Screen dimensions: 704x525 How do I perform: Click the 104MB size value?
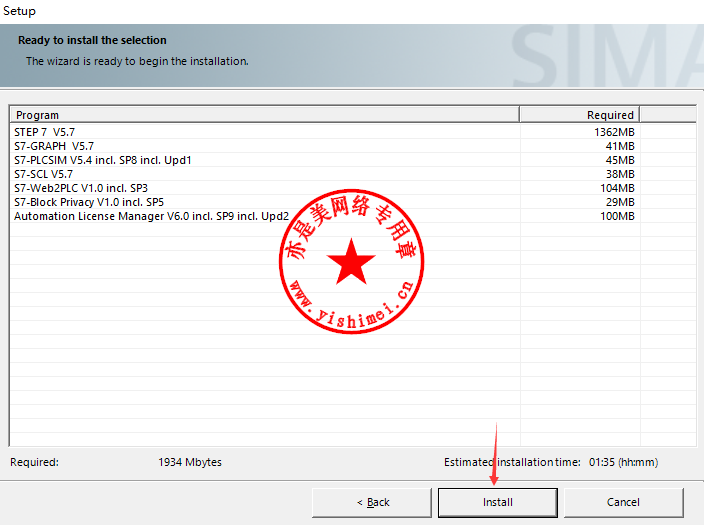point(617,188)
